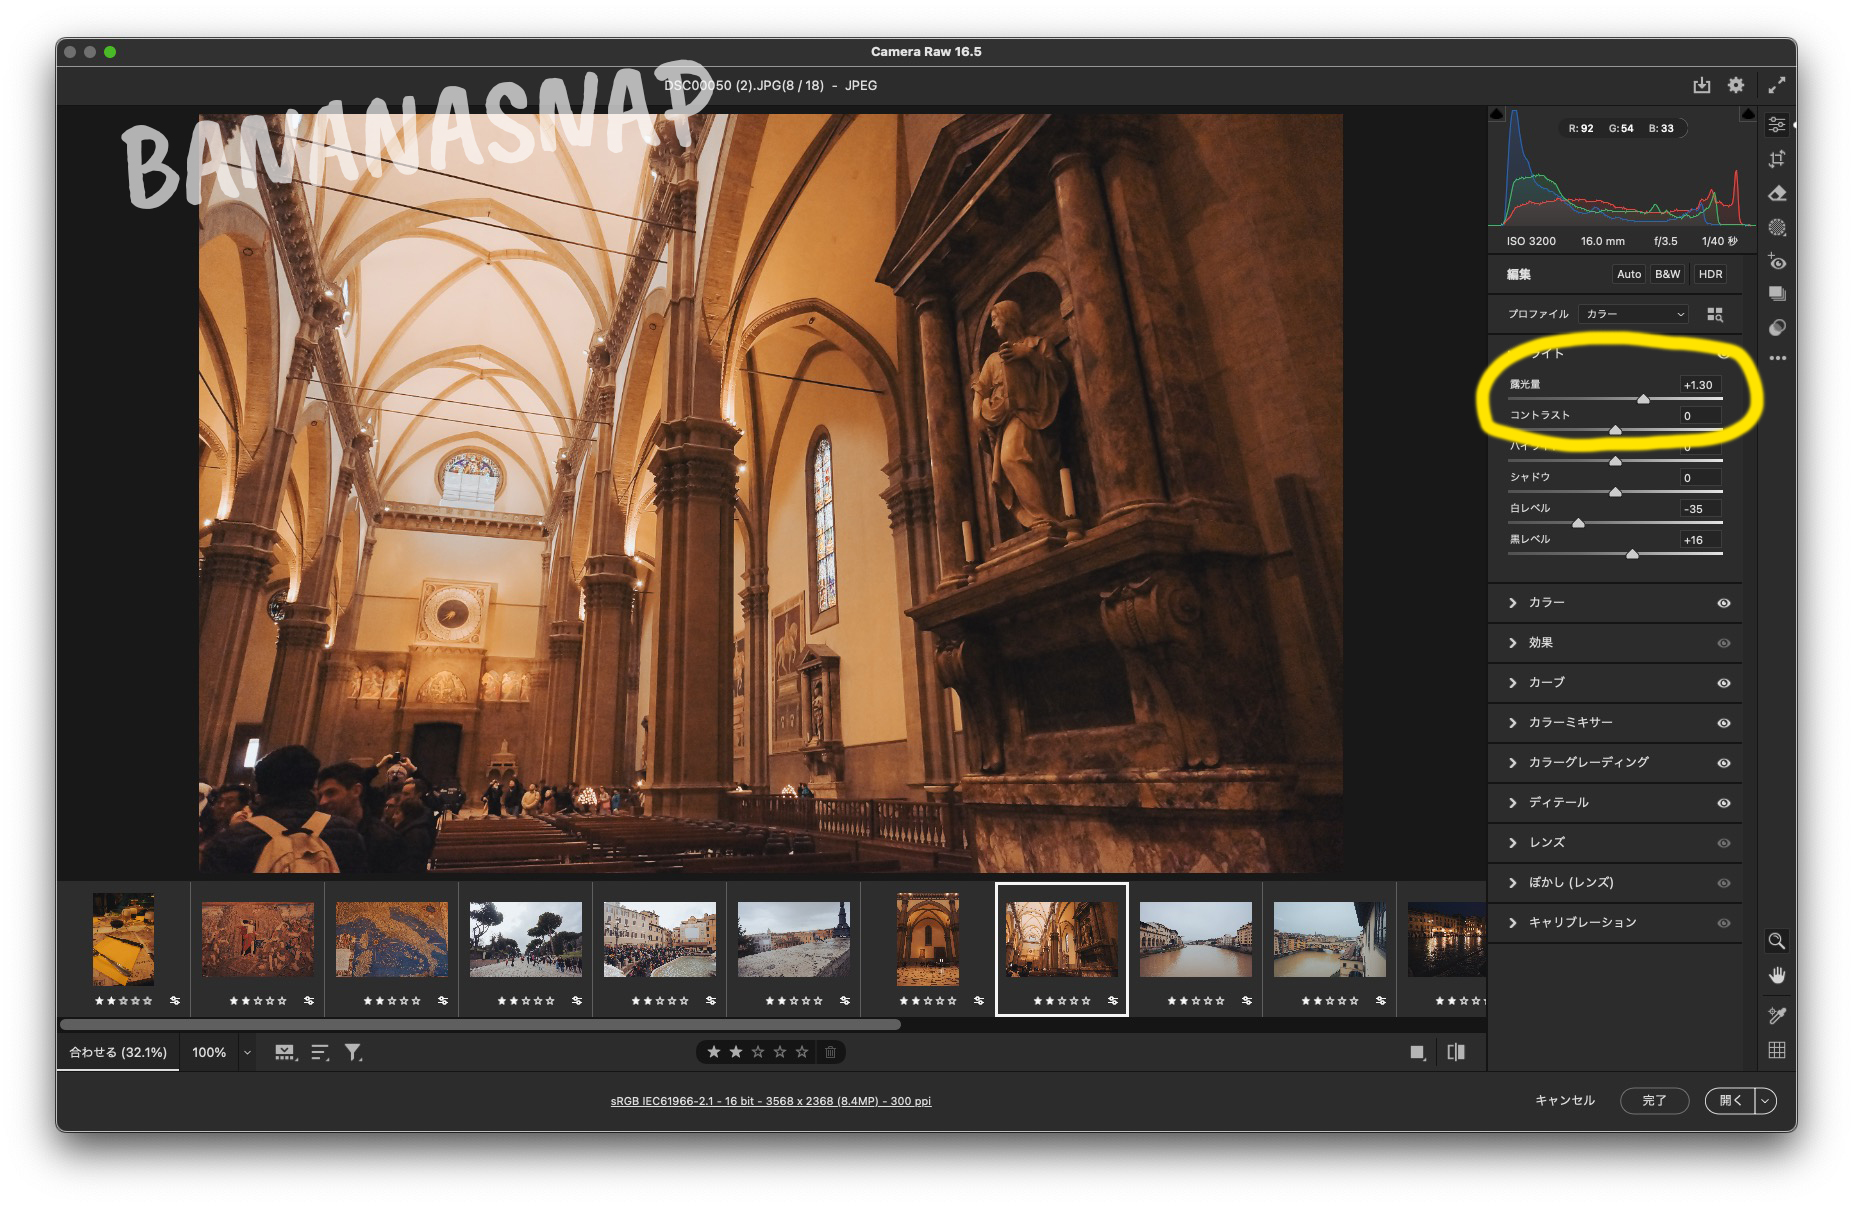Expand the カラー panel chevron
1853x1206 pixels.
[x=1513, y=603]
